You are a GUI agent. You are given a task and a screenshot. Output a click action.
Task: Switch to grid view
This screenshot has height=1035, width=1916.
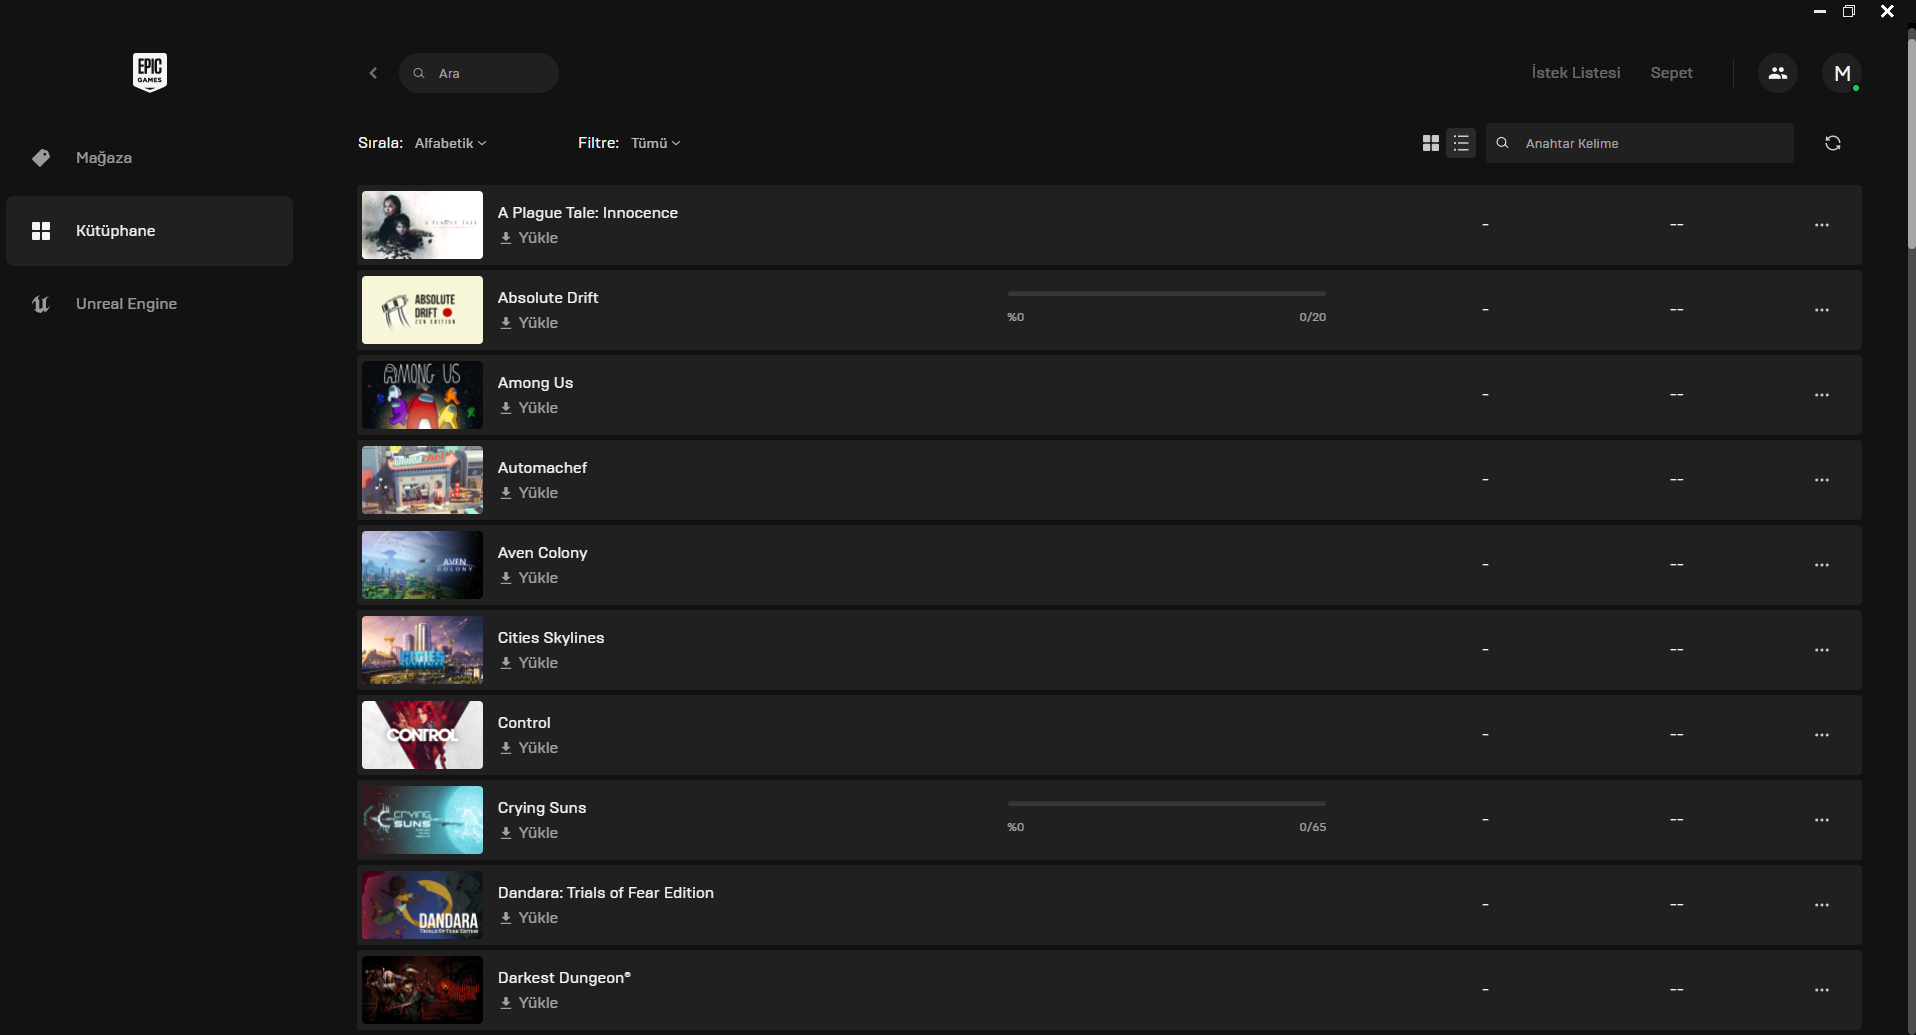click(x=1431, y=143)
